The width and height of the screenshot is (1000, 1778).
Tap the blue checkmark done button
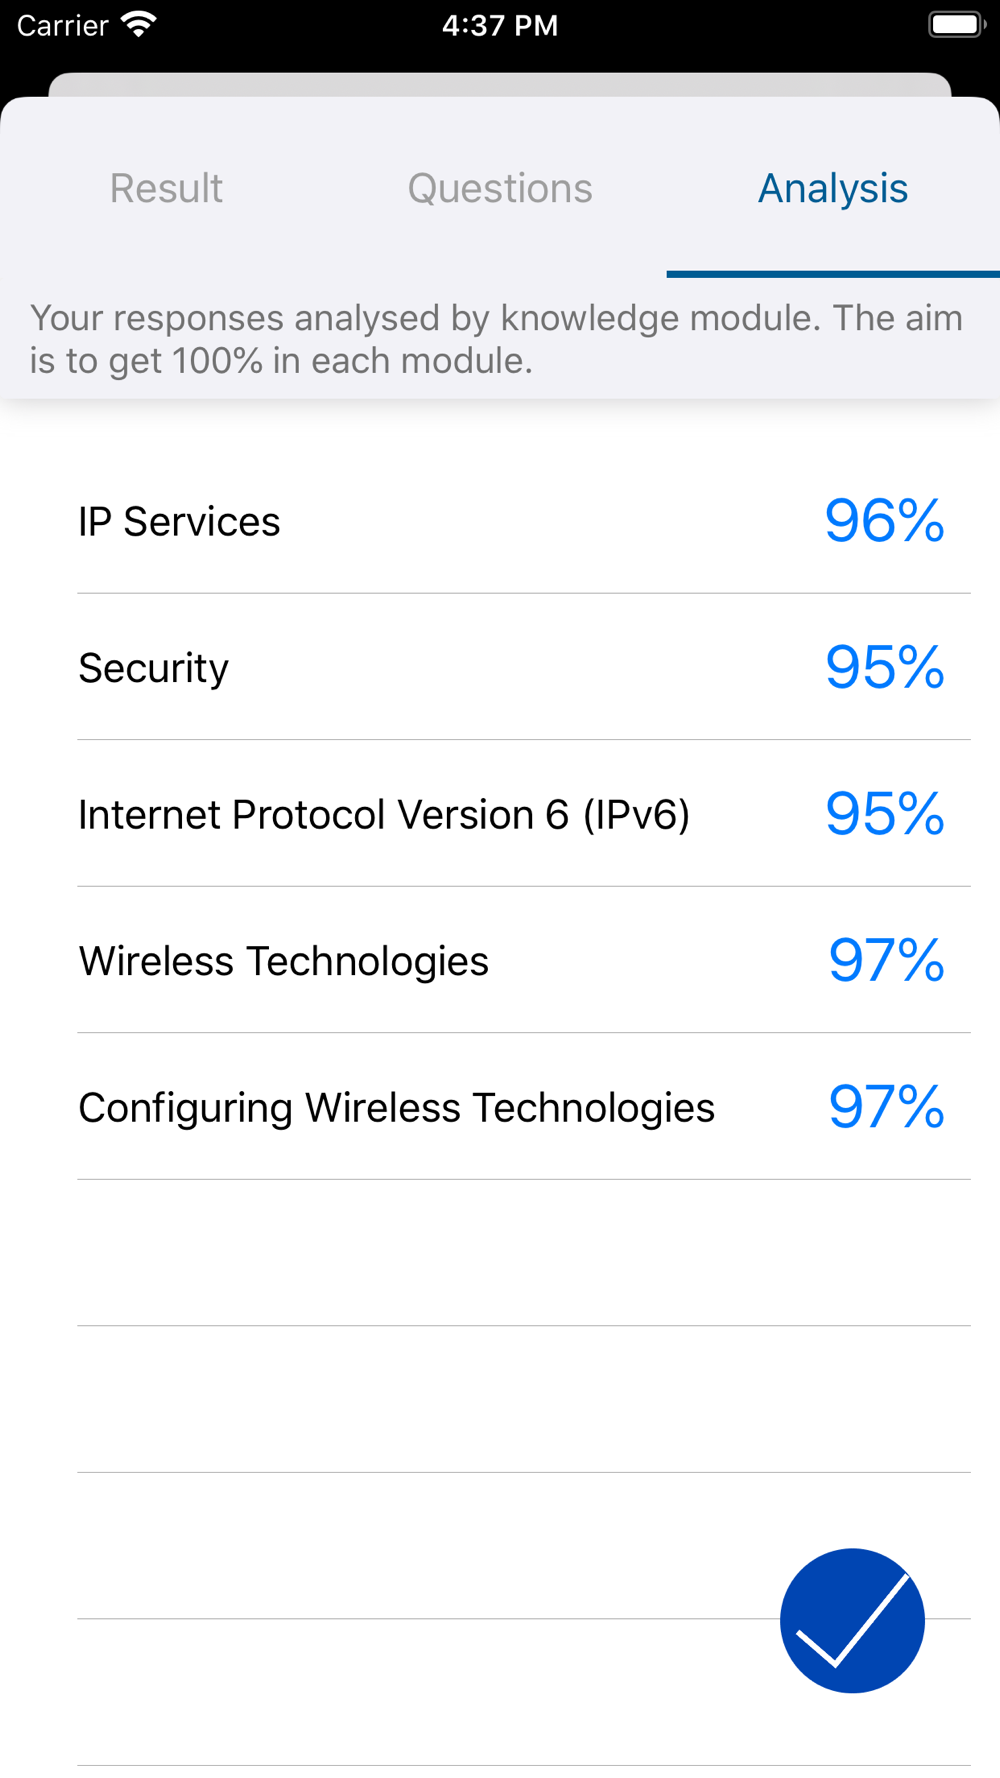pyautogui.click(x=852, y=1620)
